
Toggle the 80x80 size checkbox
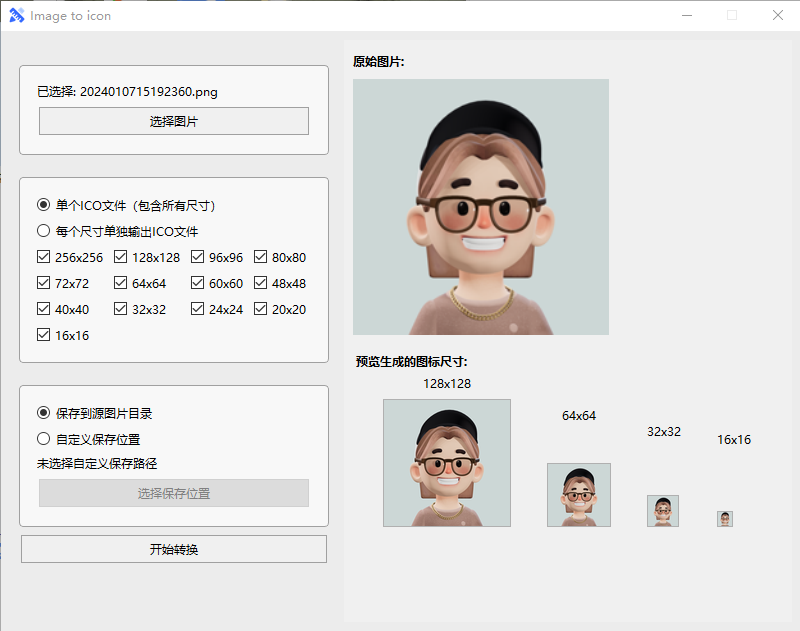click(x=261, y=257)
